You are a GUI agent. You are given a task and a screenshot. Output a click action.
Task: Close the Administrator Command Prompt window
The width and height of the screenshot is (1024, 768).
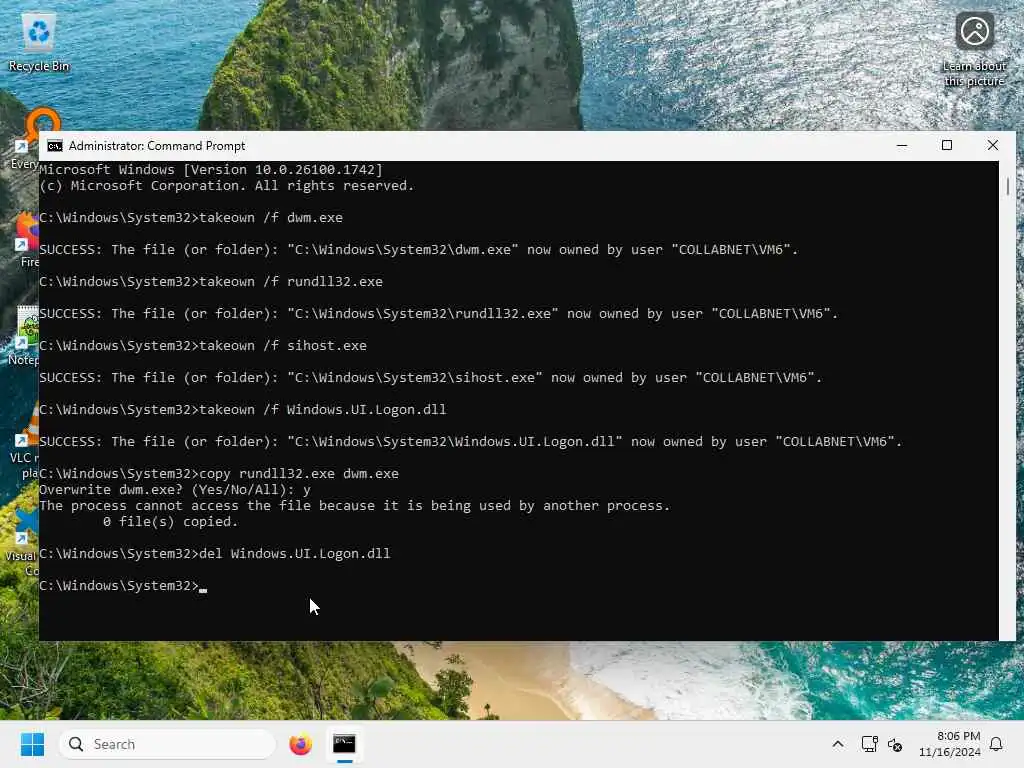(993, 146)
